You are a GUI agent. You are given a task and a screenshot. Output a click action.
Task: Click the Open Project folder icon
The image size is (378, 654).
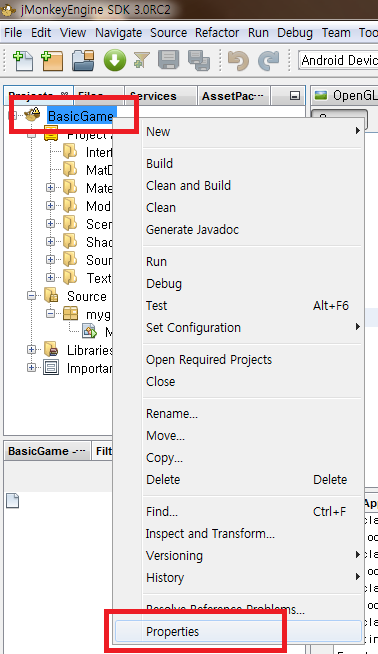[x=83, y=61]
